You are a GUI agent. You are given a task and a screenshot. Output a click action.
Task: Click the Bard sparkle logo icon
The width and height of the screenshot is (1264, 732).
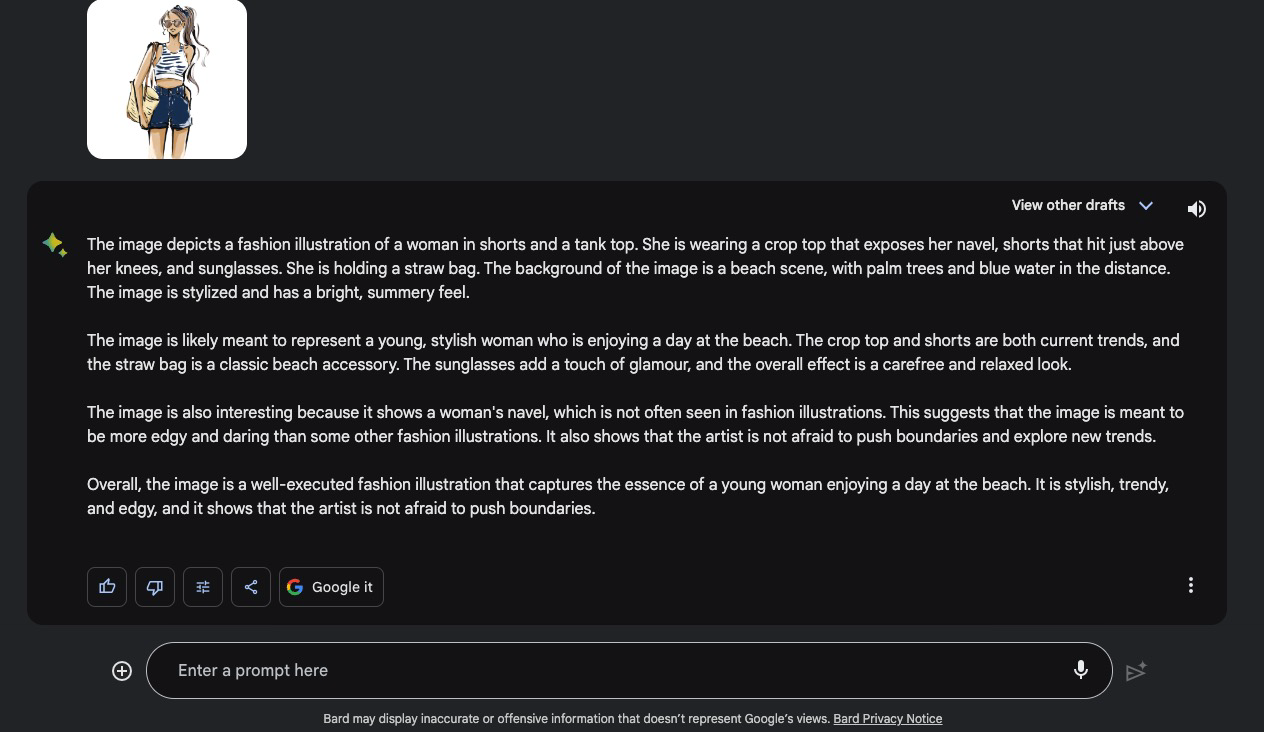pos(55,244)
